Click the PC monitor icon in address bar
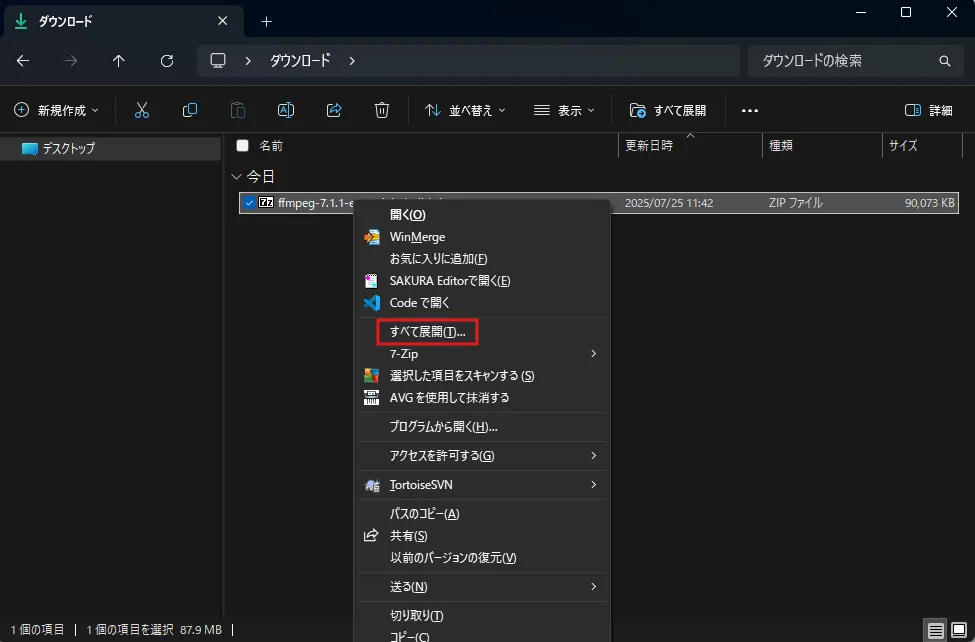Image resolution: width=975 pixels, height=642 pixels. (218, 60)
